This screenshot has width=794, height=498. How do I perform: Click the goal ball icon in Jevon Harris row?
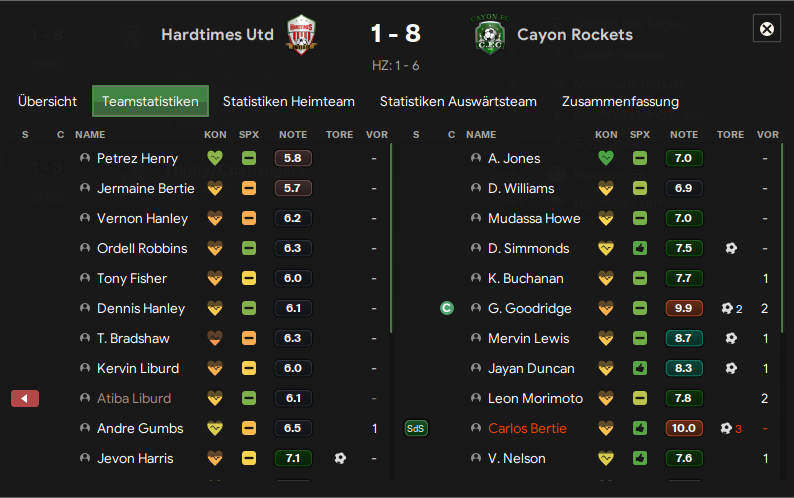tap(340, 458)
